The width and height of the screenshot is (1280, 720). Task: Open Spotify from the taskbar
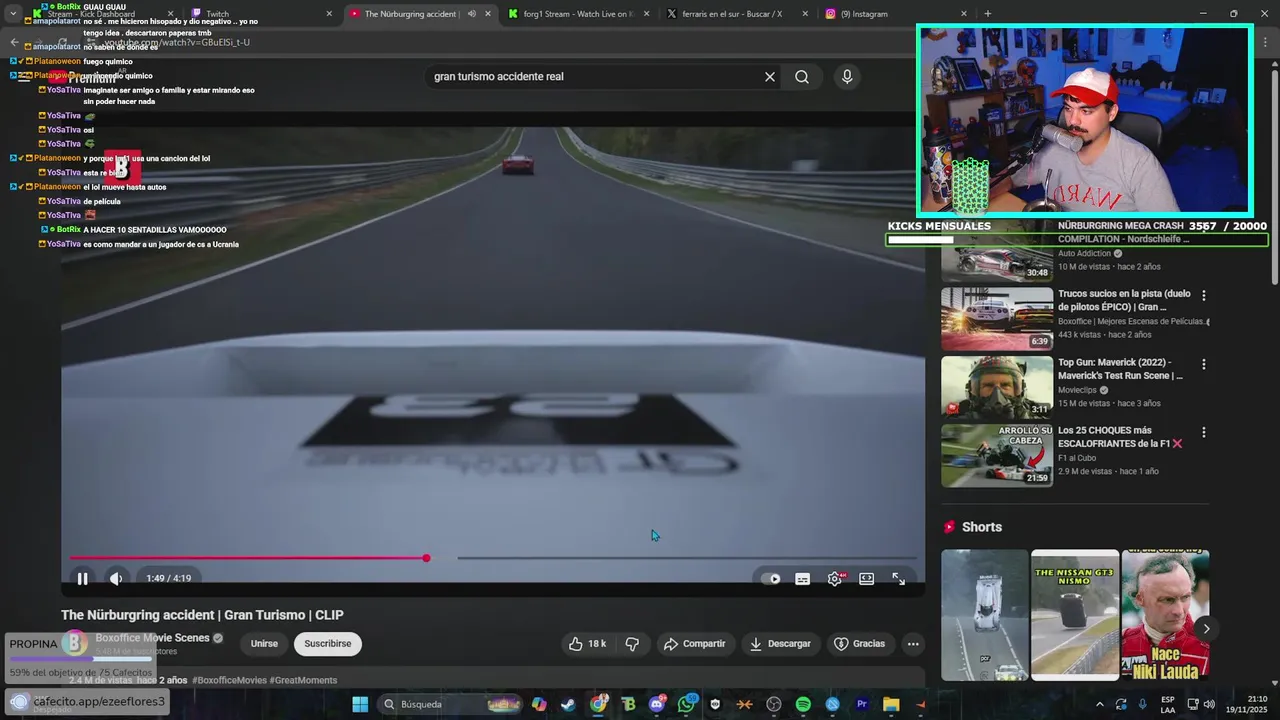803,704
